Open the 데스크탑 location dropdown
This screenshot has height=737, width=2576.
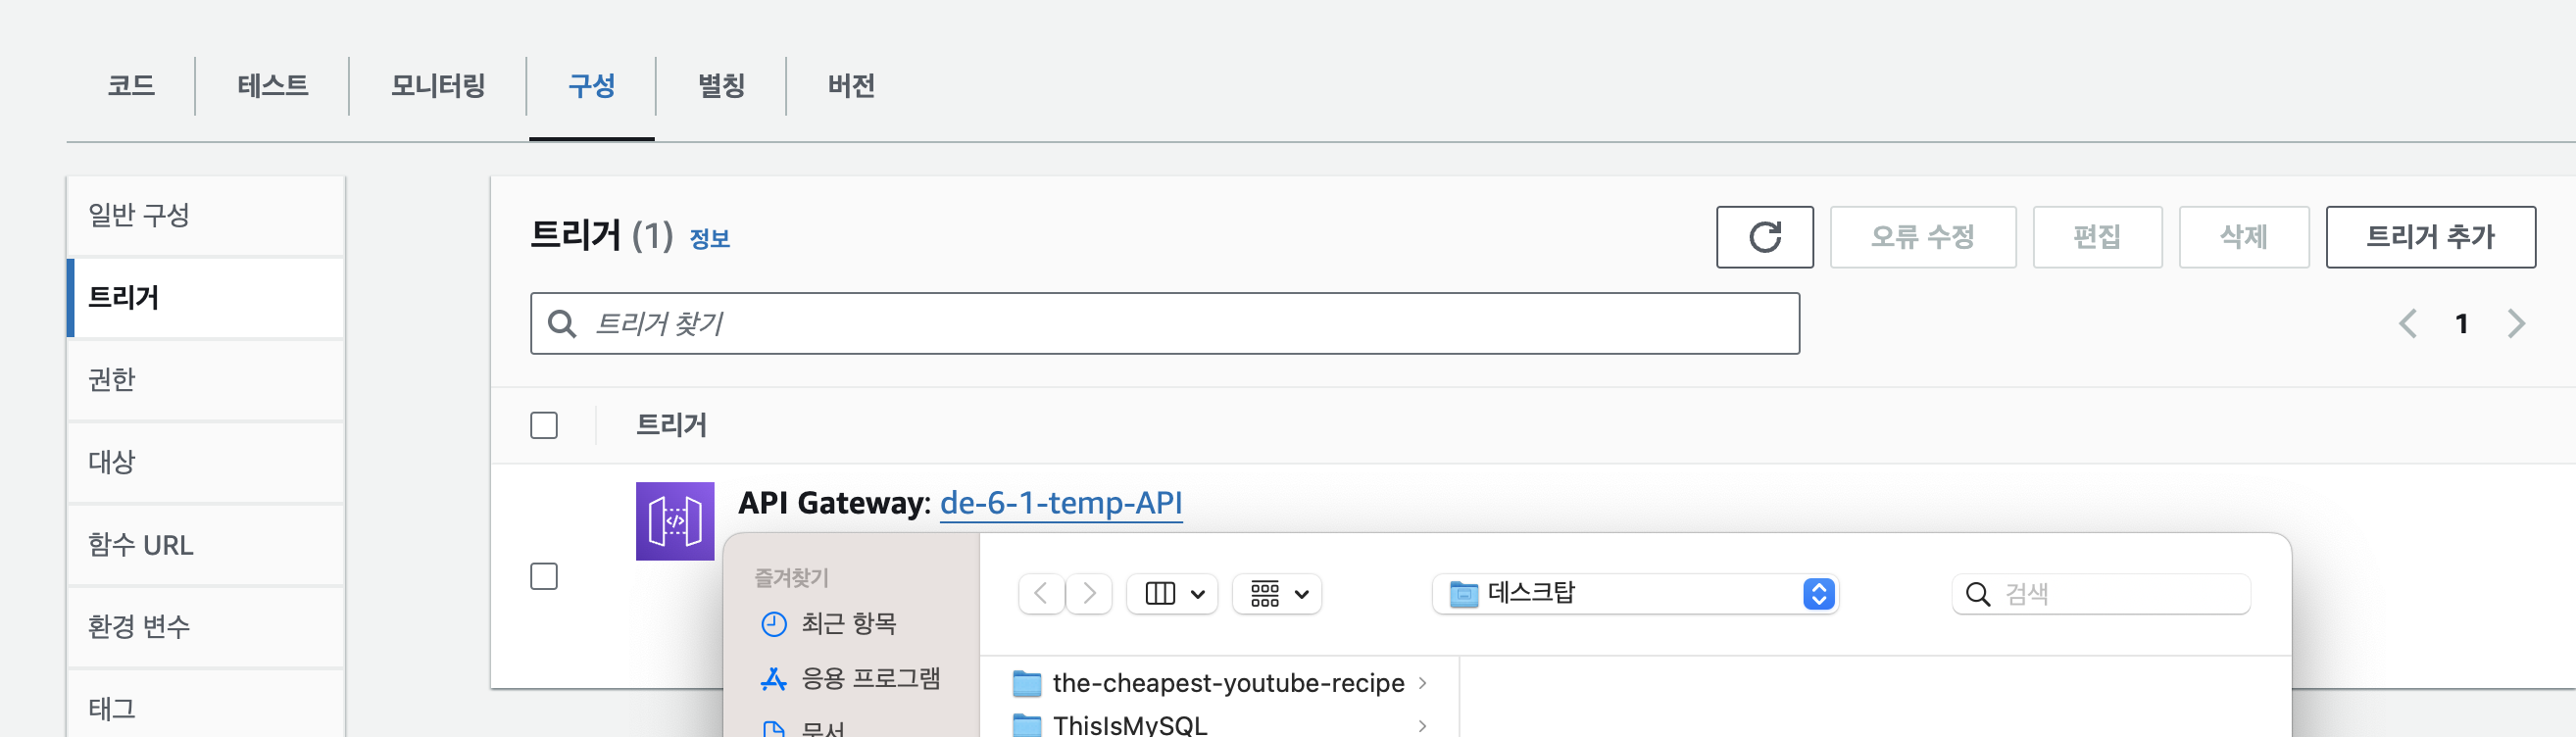(x=1636, y=594)
